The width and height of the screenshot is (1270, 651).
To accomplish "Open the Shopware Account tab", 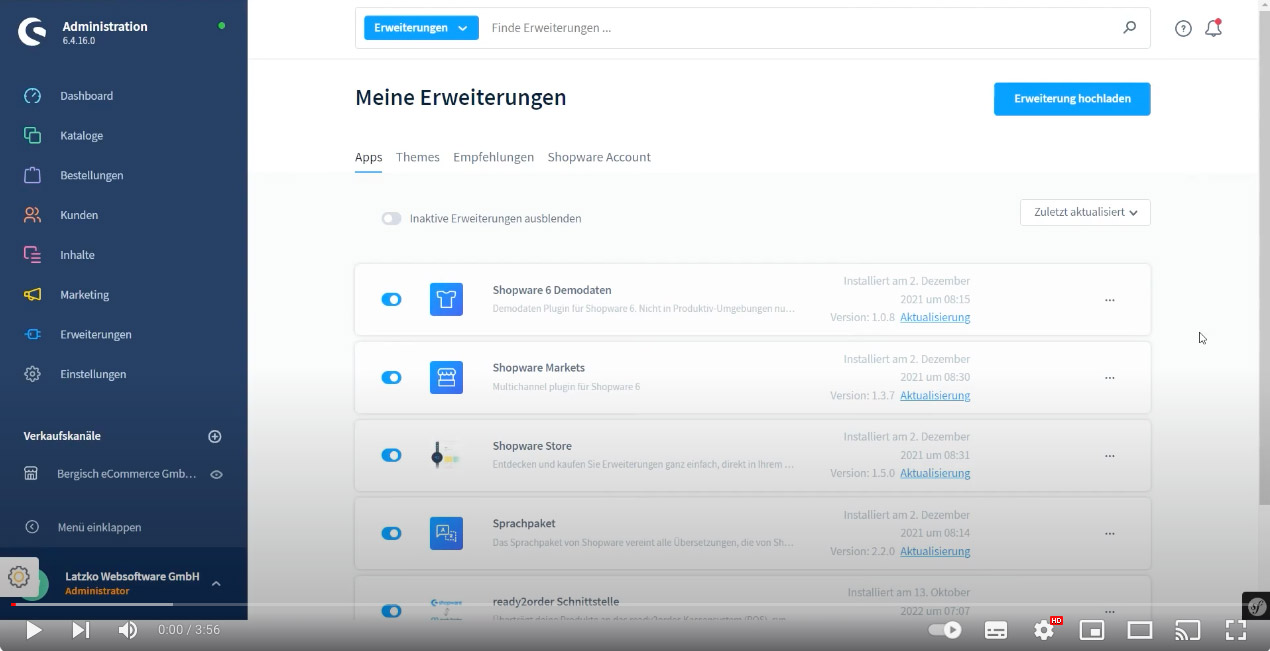I will (598, 157).
